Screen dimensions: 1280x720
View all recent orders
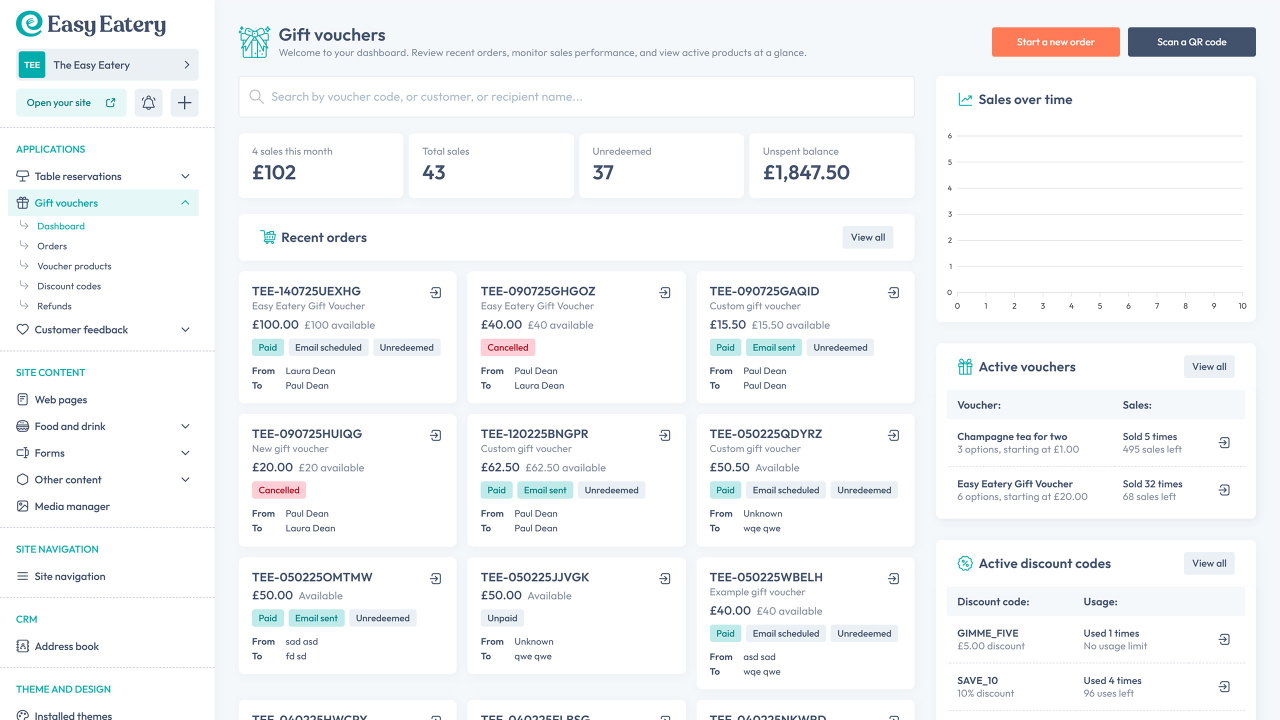[867, 238]
